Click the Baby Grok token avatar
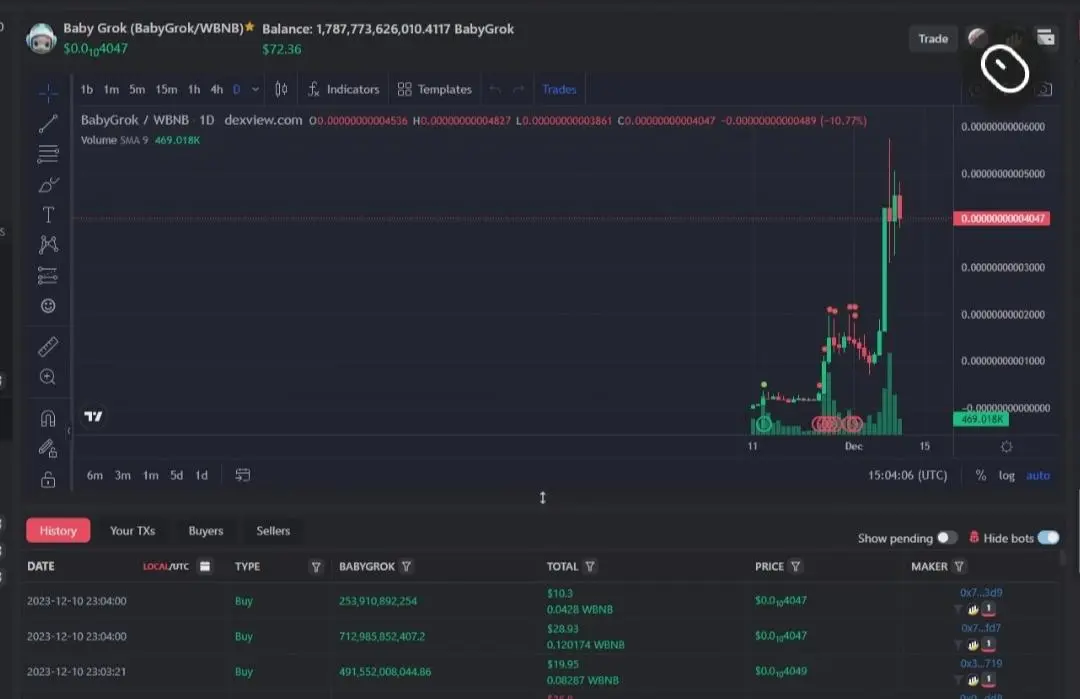The width and height of the screenshot is (1080, 699). click(41, 38)
